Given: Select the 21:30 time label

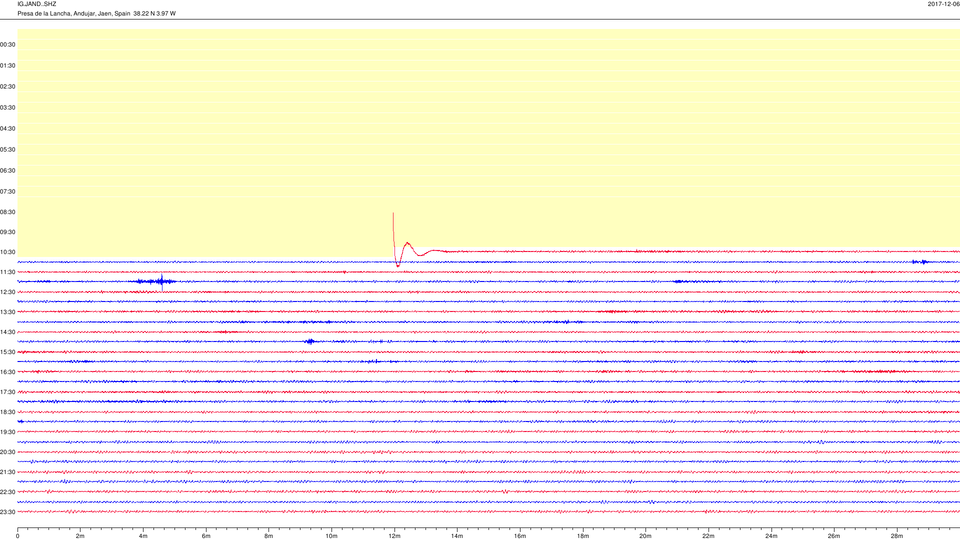Looking at the screenshot, I should (8, 472).
